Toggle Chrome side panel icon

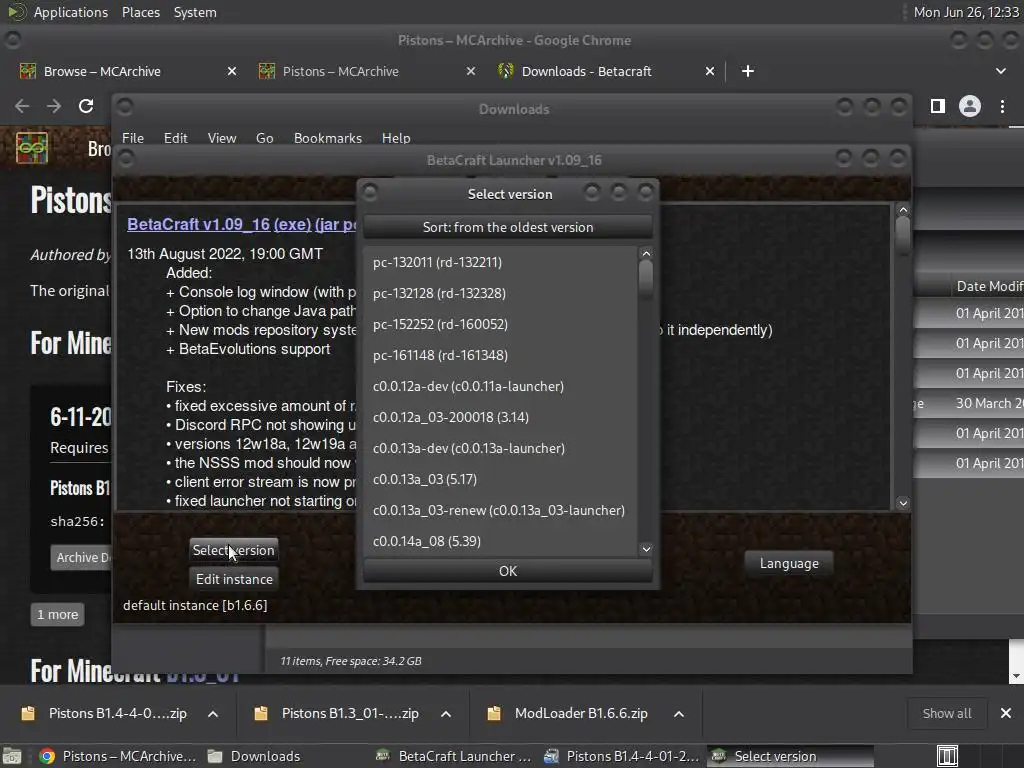pyautogui.click(x=938, y=106)
